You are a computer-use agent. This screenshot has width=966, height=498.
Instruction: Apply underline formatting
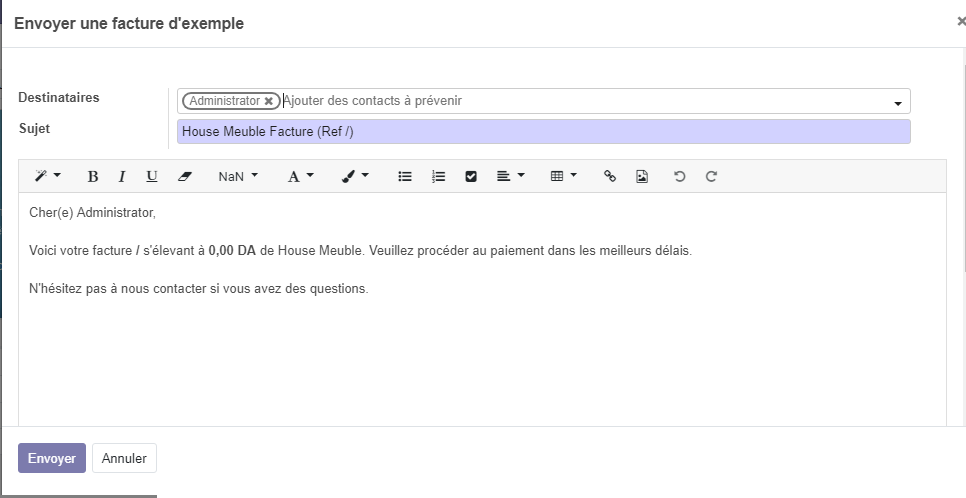152,176
